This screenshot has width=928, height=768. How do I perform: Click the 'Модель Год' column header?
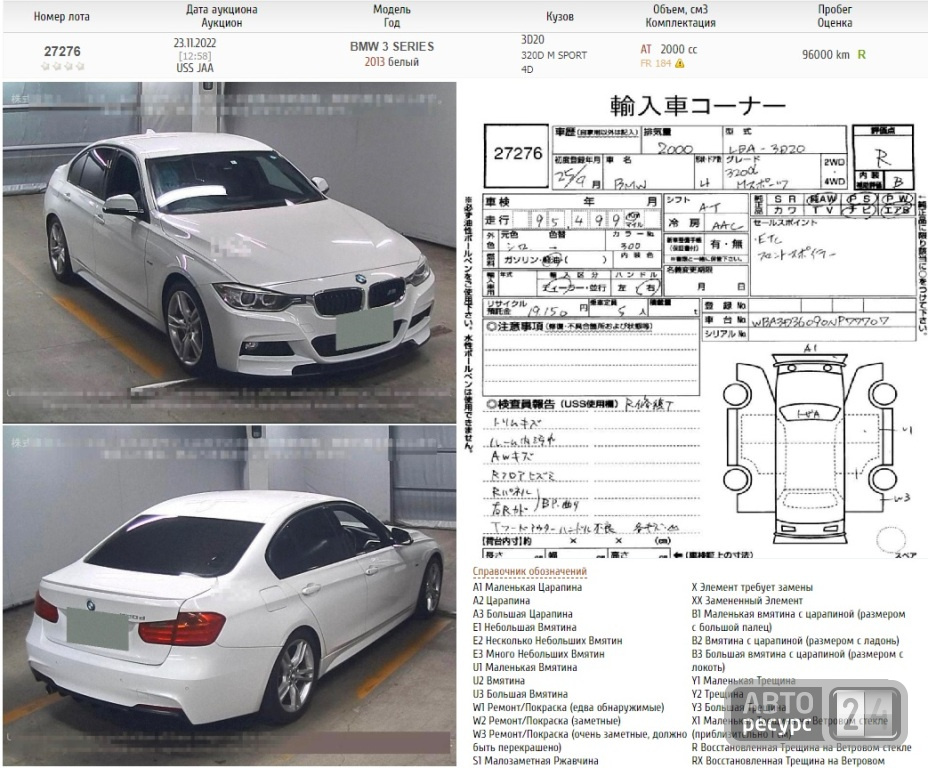tap(392, 17)
